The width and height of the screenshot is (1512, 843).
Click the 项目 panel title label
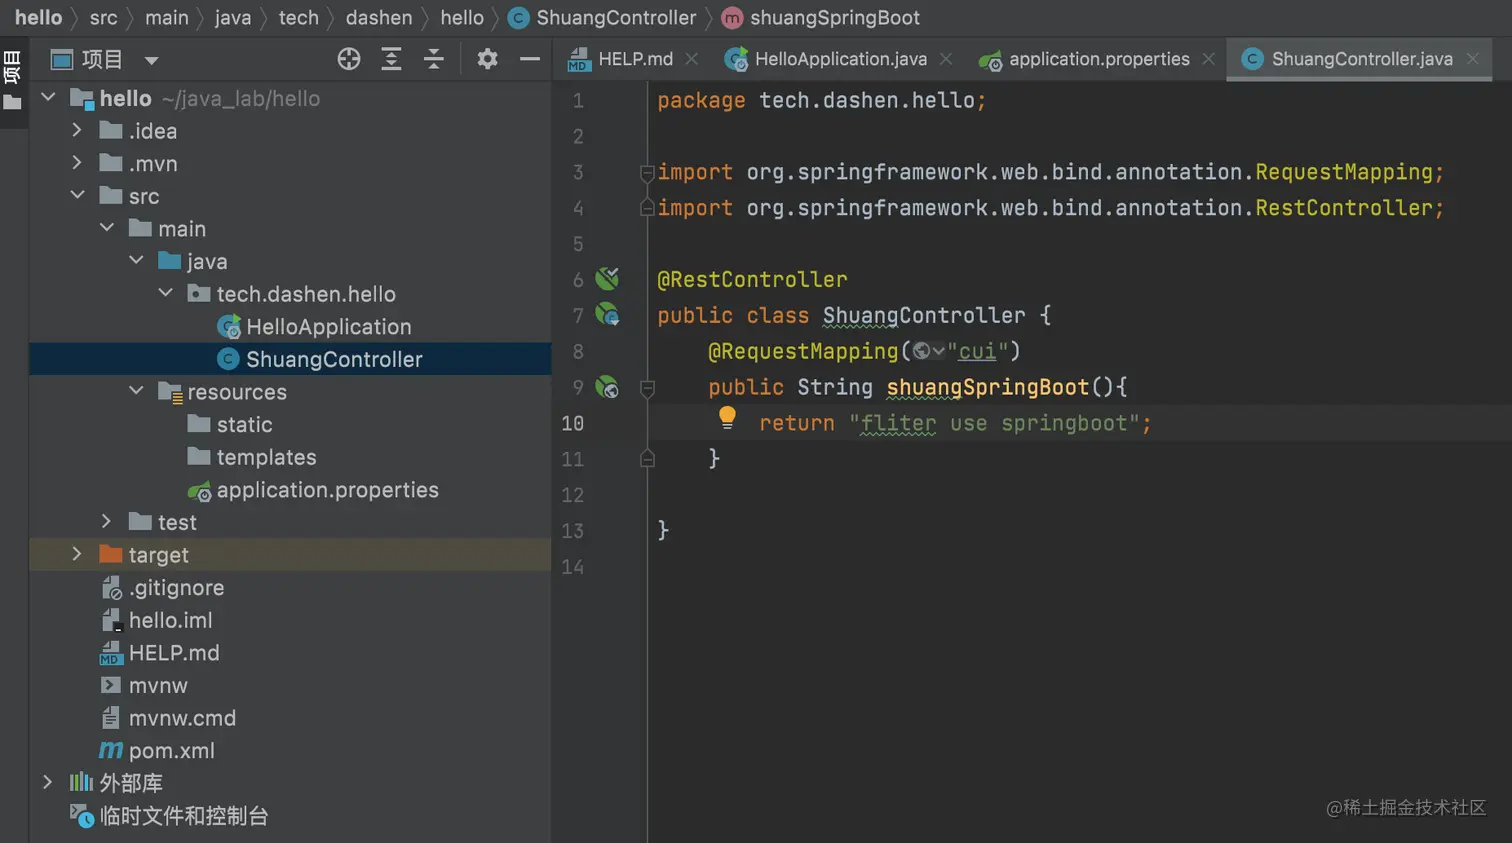click(101, 60)
